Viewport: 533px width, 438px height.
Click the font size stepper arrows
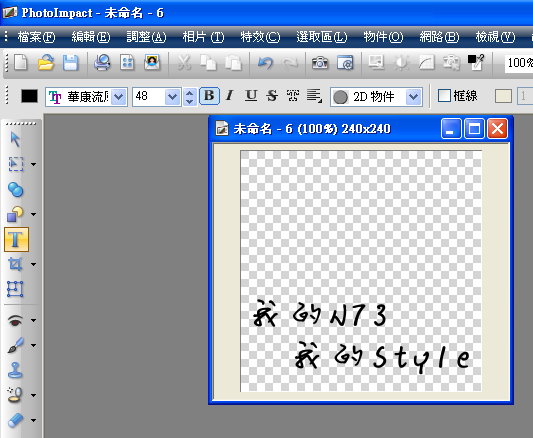(x=190, y=97)
